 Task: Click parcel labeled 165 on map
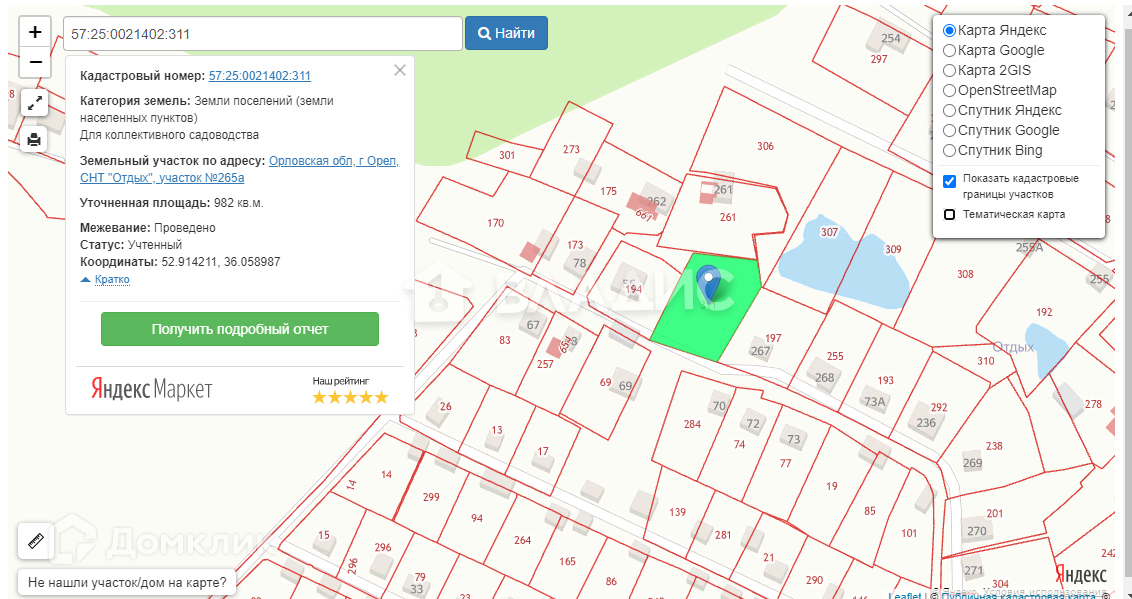point(567,561)
